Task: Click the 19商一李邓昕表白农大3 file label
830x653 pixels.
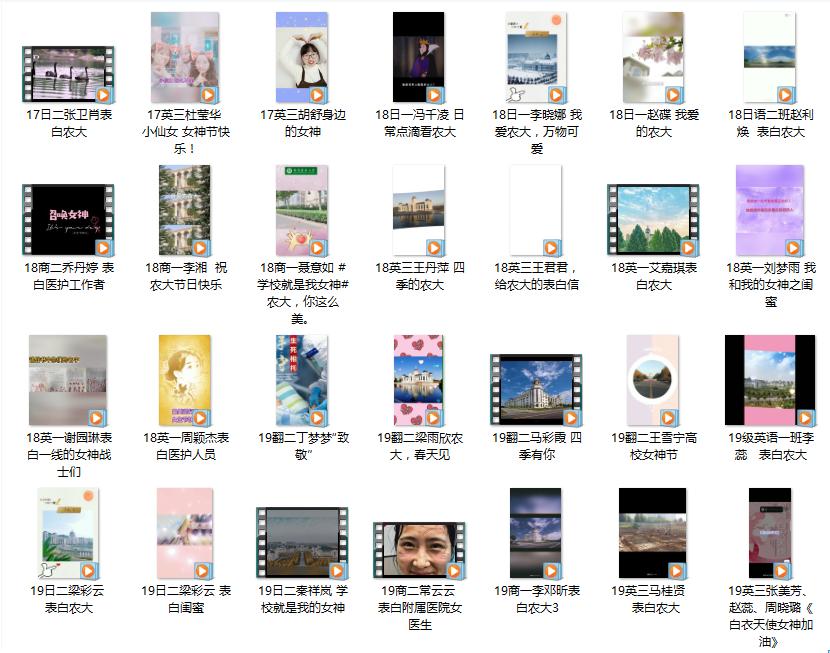Action: (x=536, y=599)
